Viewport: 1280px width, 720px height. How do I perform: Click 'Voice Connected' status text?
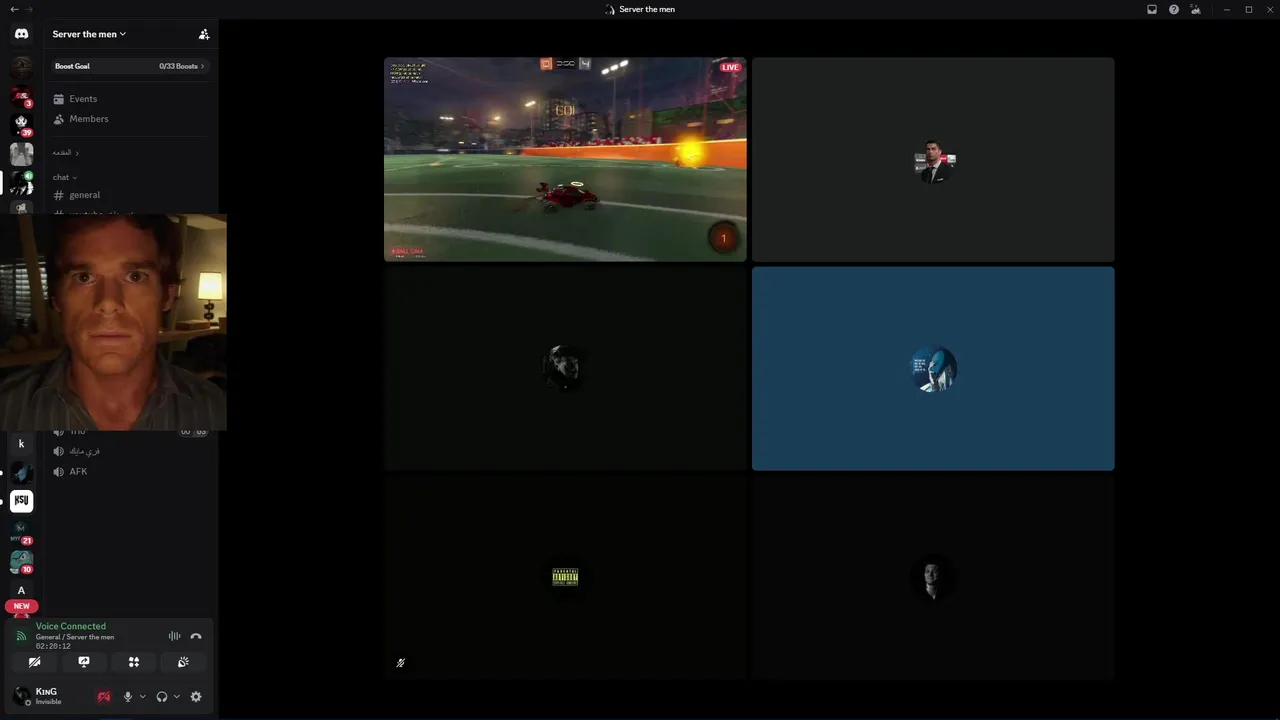tap(71, 626)
